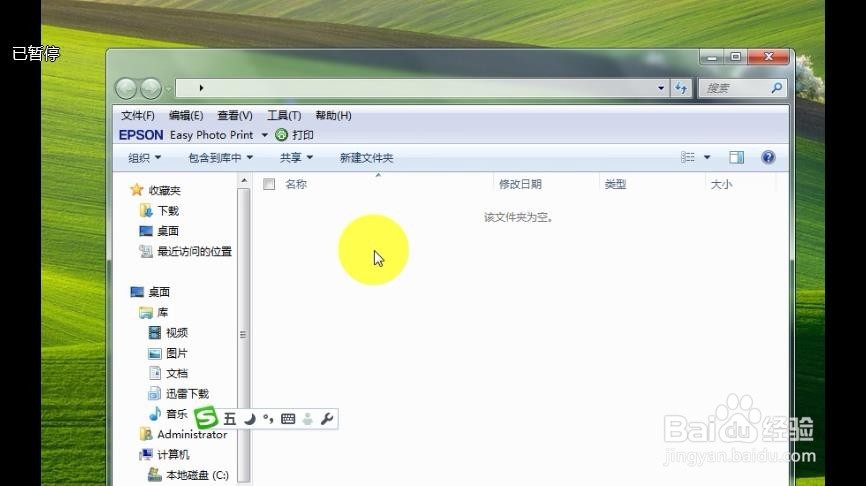Maximize the Explorer window

736,57
